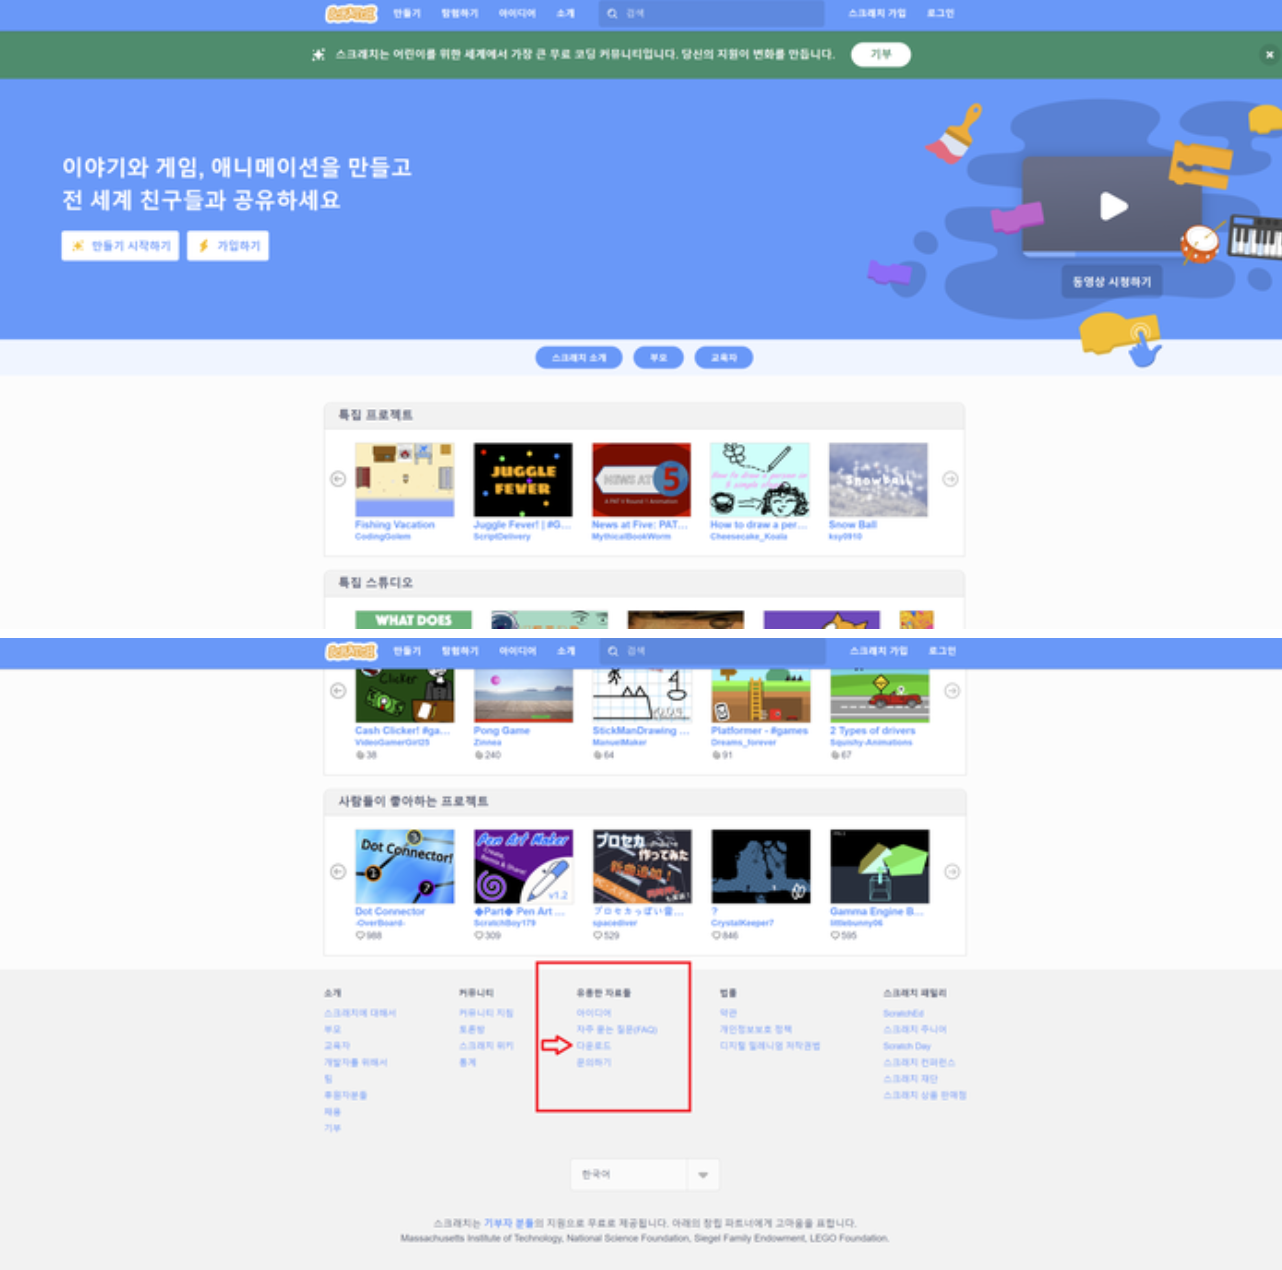
Task: Click the 커뮤니티 지침 footer link
Action: pos(486,1013)
